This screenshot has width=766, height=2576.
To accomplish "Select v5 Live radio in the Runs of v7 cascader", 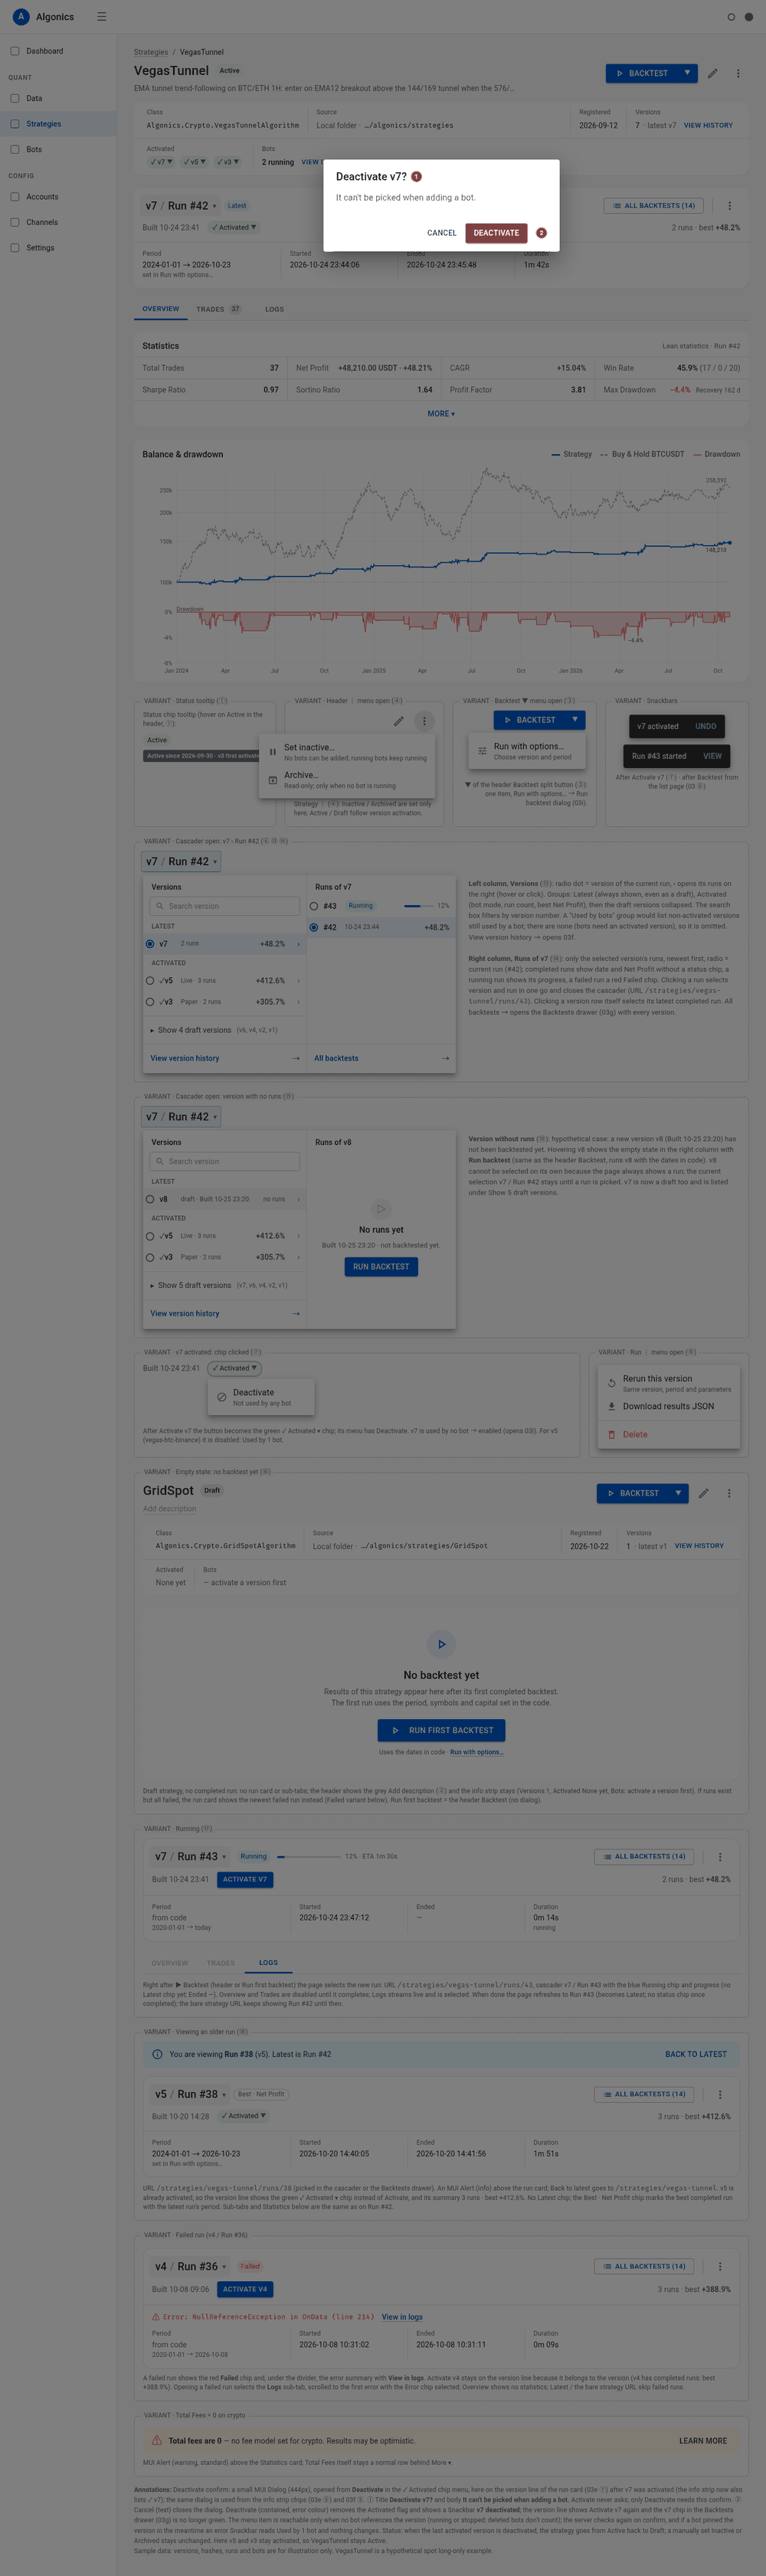I will 150,981.
